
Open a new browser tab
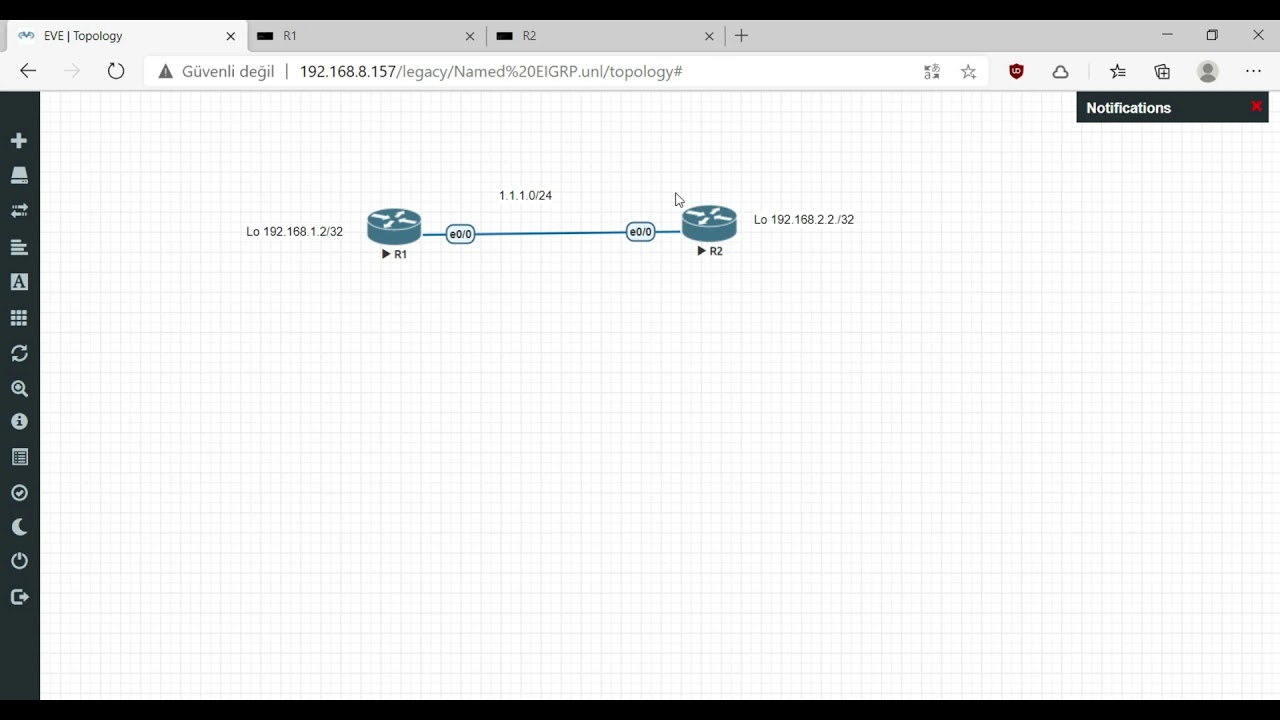pyautogui.click(x=741, y=36)
